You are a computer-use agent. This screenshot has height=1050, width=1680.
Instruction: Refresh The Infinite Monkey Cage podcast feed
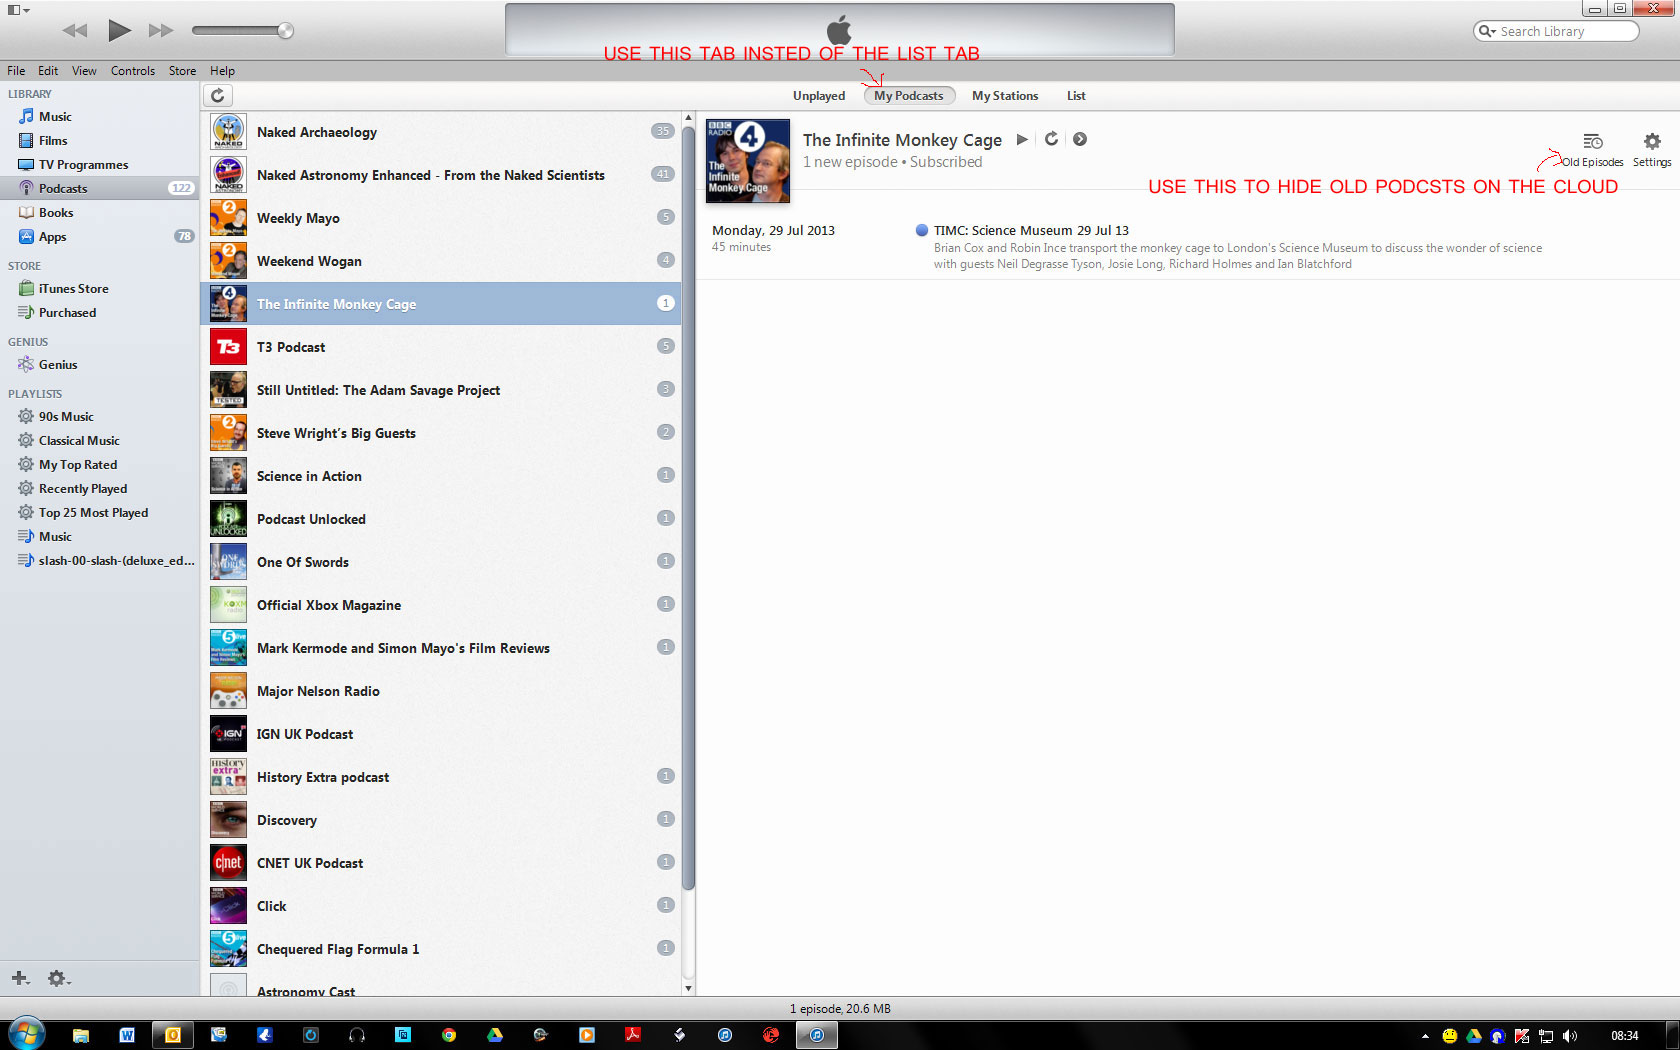1051,139
